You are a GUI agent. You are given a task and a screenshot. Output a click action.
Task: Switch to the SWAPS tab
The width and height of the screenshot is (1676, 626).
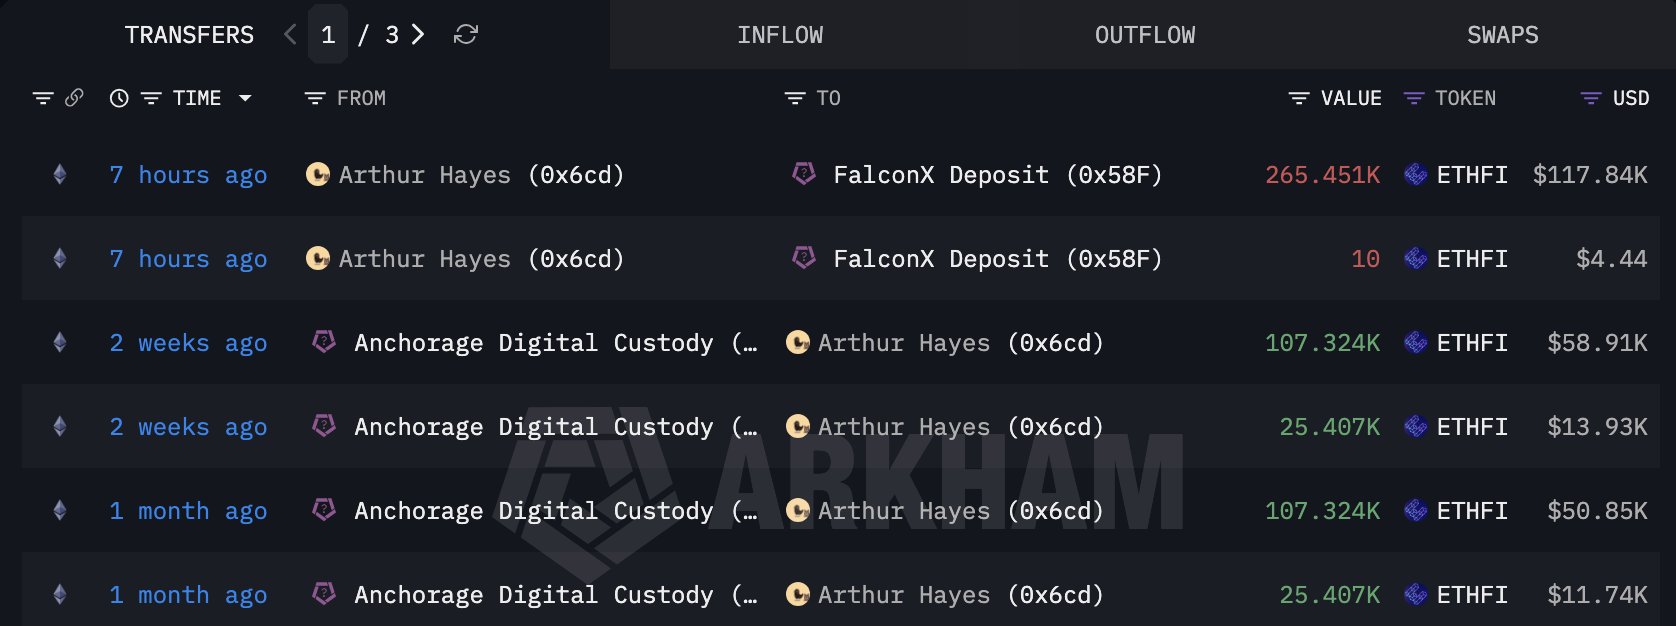(x=1502, y=35)
